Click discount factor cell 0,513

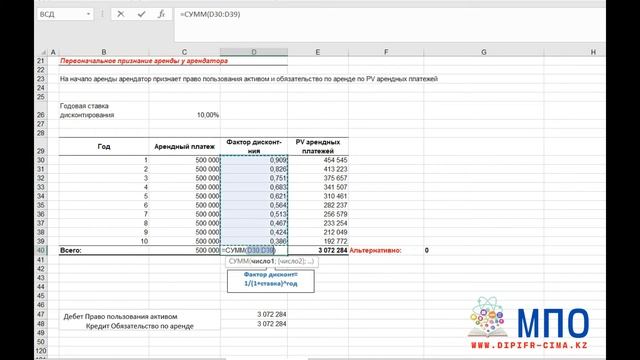pos(254,214)
